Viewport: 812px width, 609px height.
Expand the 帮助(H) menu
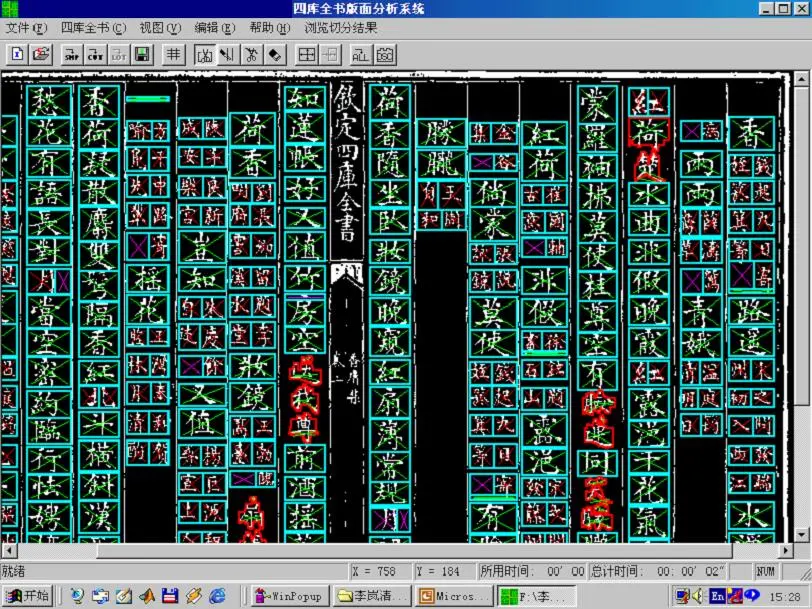click(x=269, y=28)
